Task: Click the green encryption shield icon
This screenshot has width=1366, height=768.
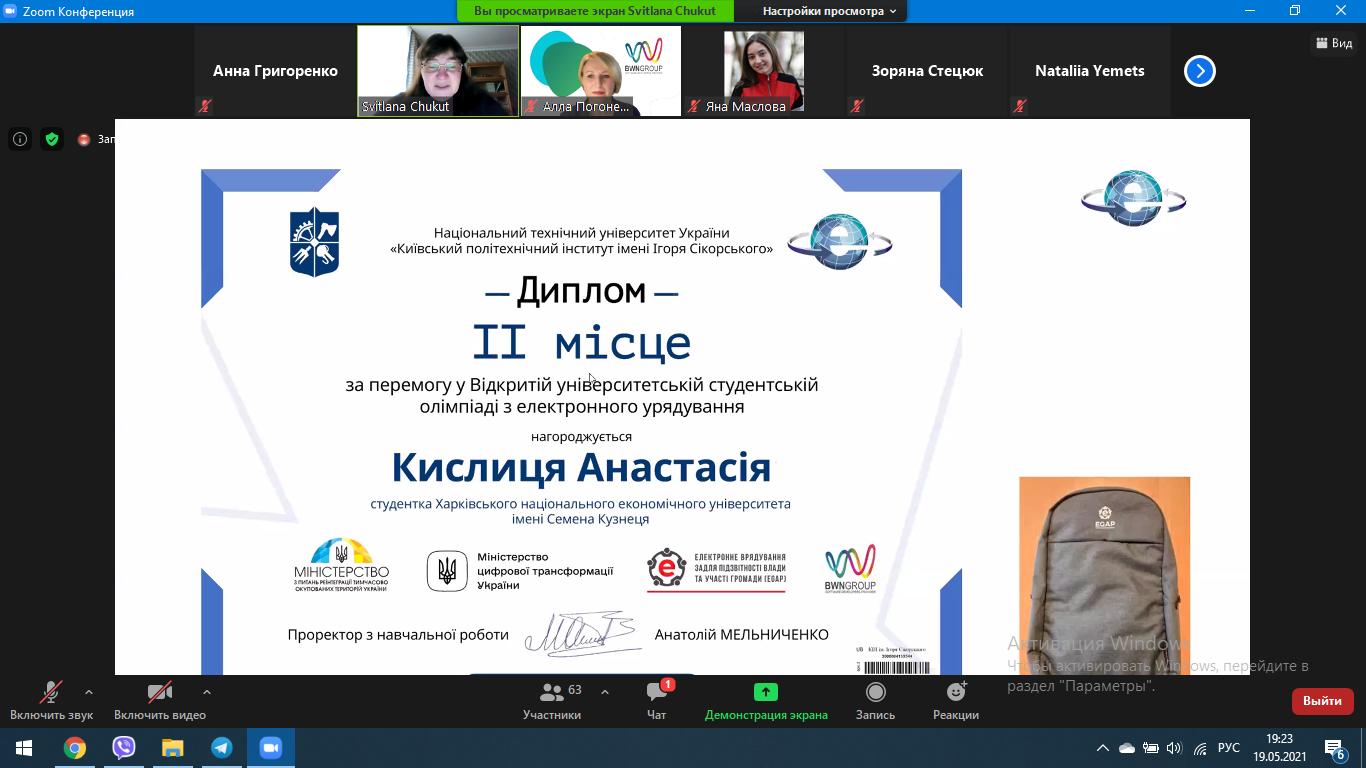Action: pos(52,139)
